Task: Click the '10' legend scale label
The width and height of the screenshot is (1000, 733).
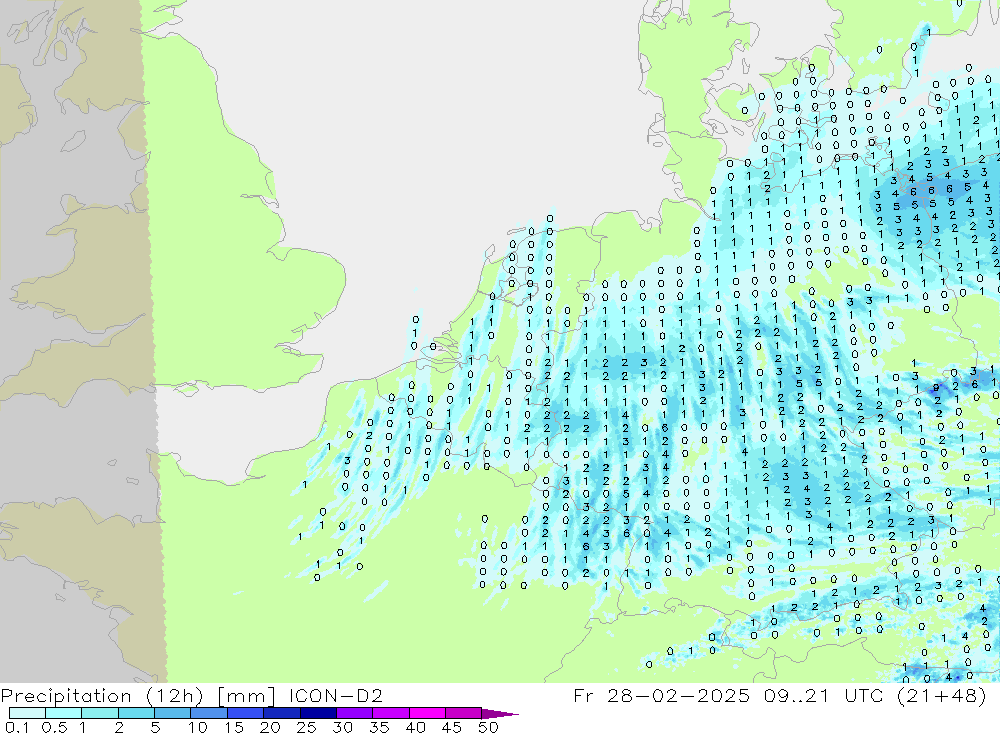Action: point(198,727)
